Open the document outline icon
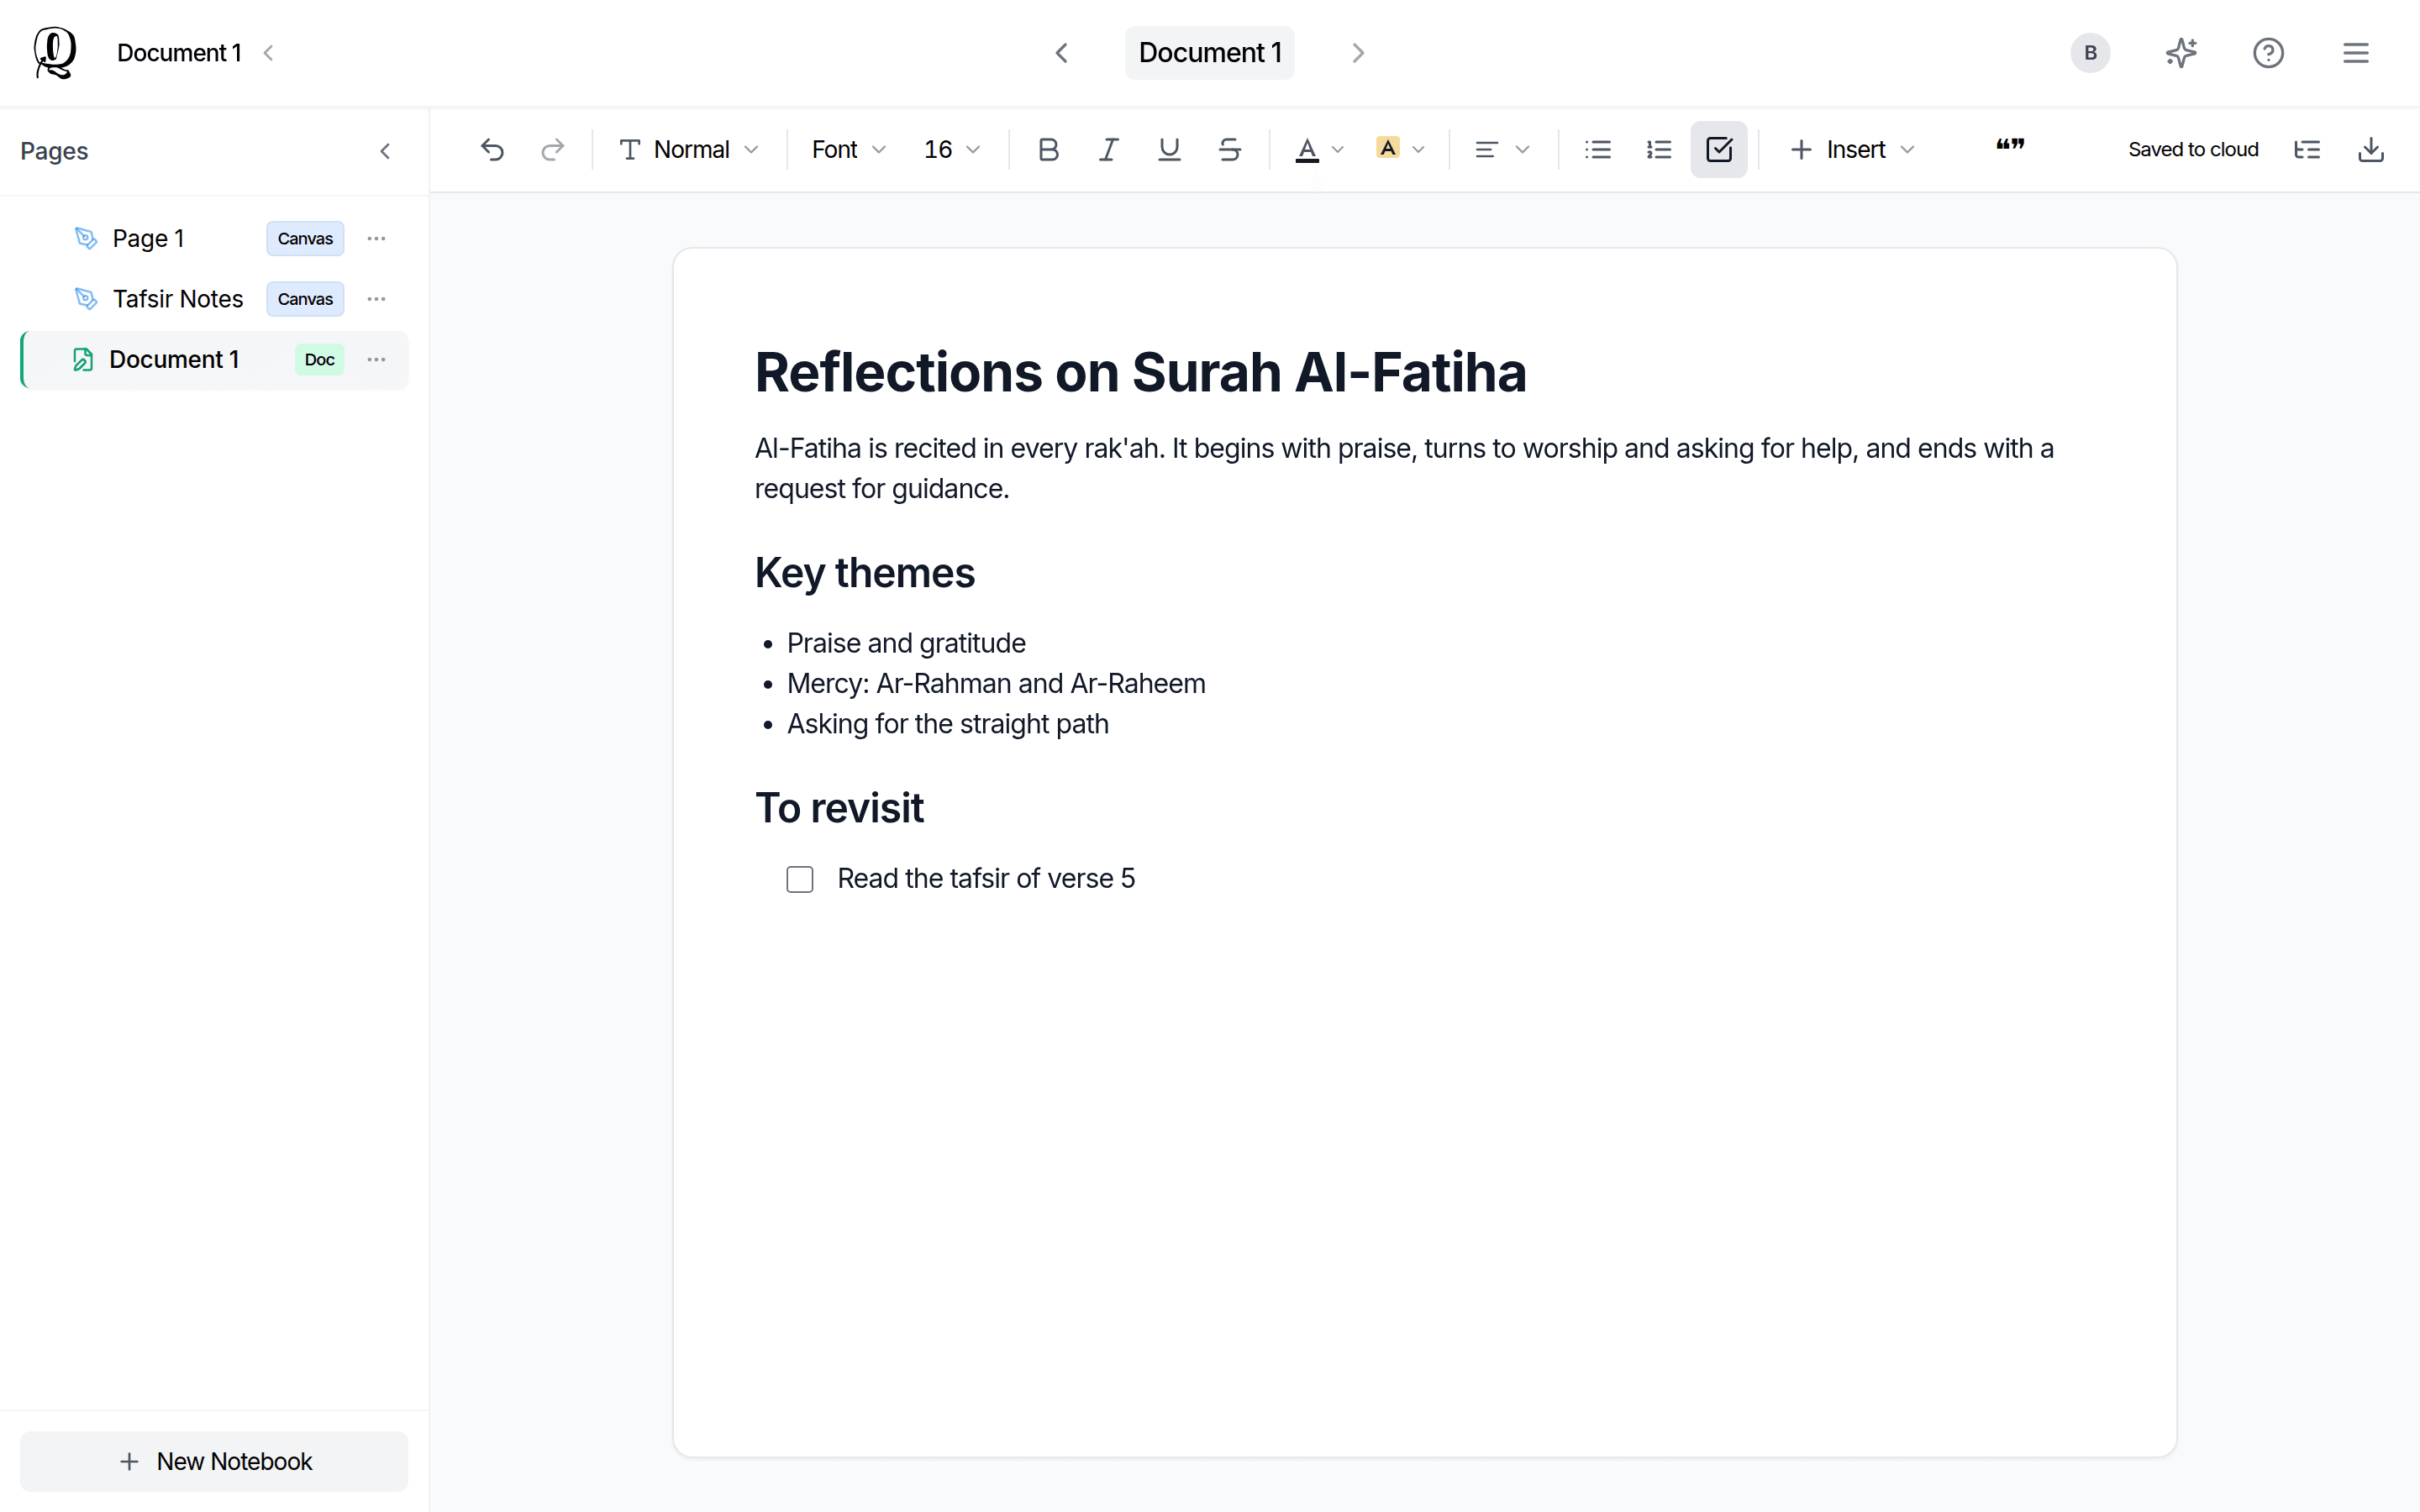The width and height of the screenshot is (2420, 1512). 2307,150
